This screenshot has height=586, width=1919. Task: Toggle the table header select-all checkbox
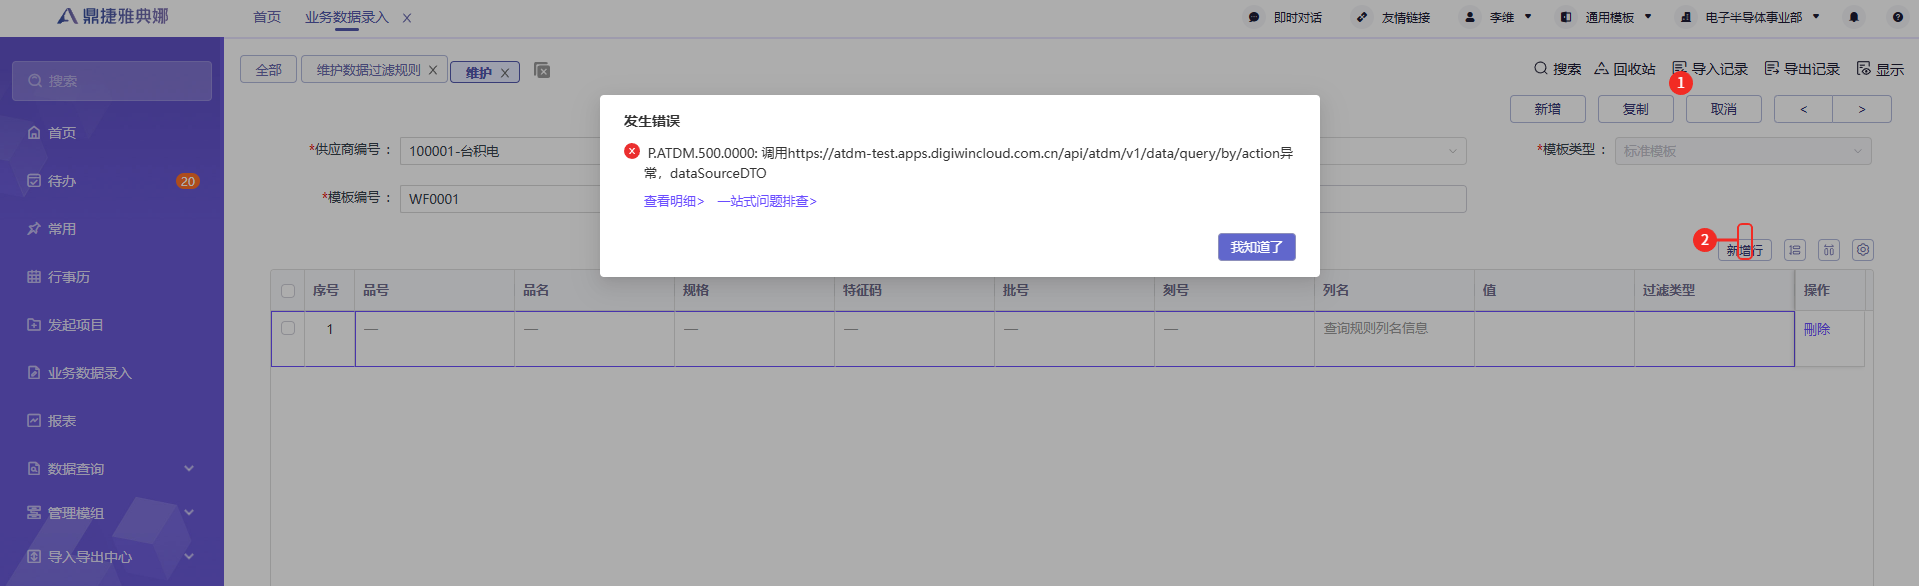288,291
